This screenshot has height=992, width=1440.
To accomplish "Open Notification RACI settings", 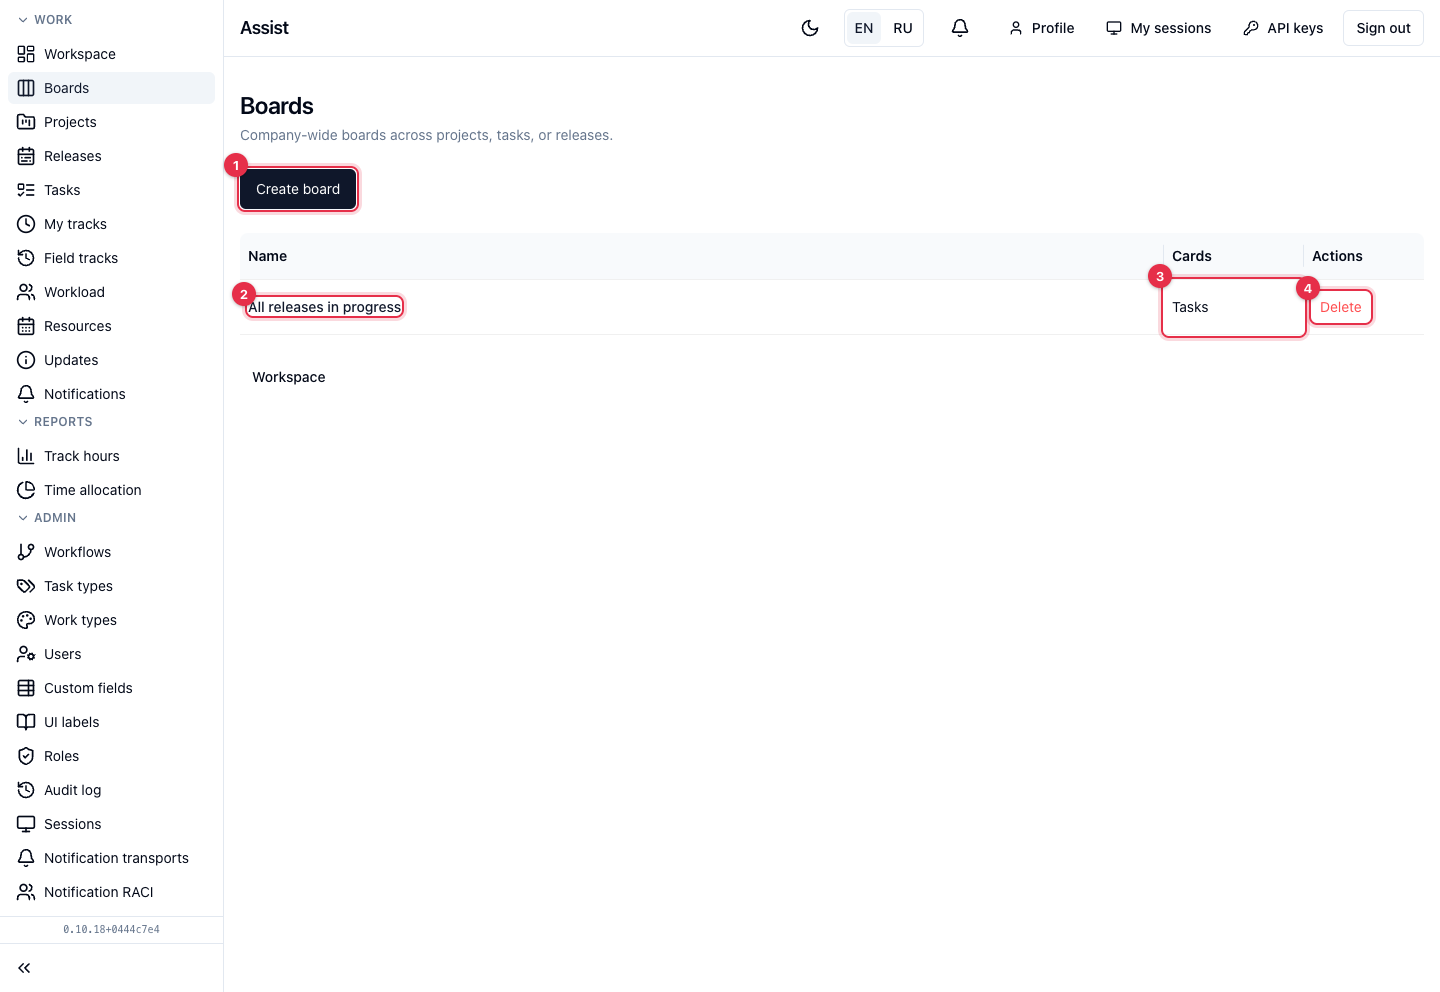I will (x=111, y=892).
